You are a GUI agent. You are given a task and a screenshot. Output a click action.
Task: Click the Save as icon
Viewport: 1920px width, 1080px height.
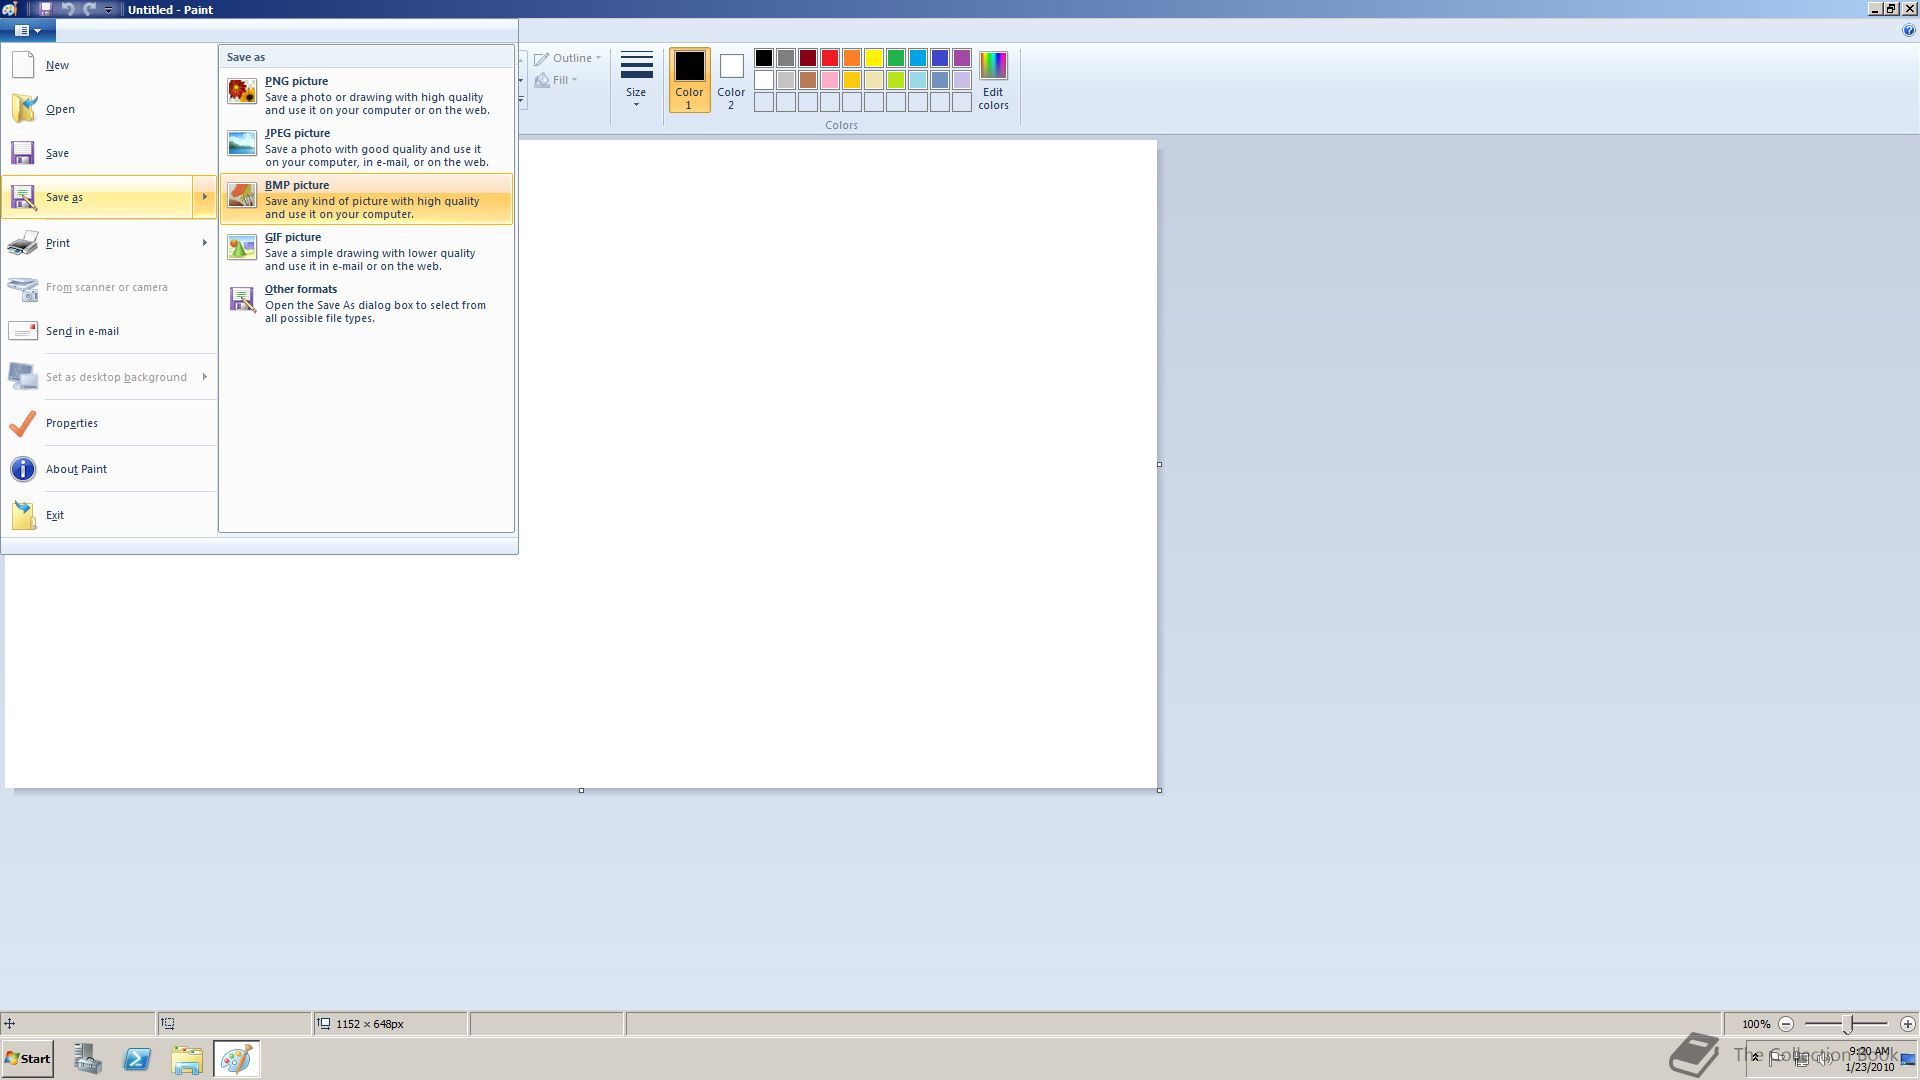pyautogui.click(x=23, y=197)
